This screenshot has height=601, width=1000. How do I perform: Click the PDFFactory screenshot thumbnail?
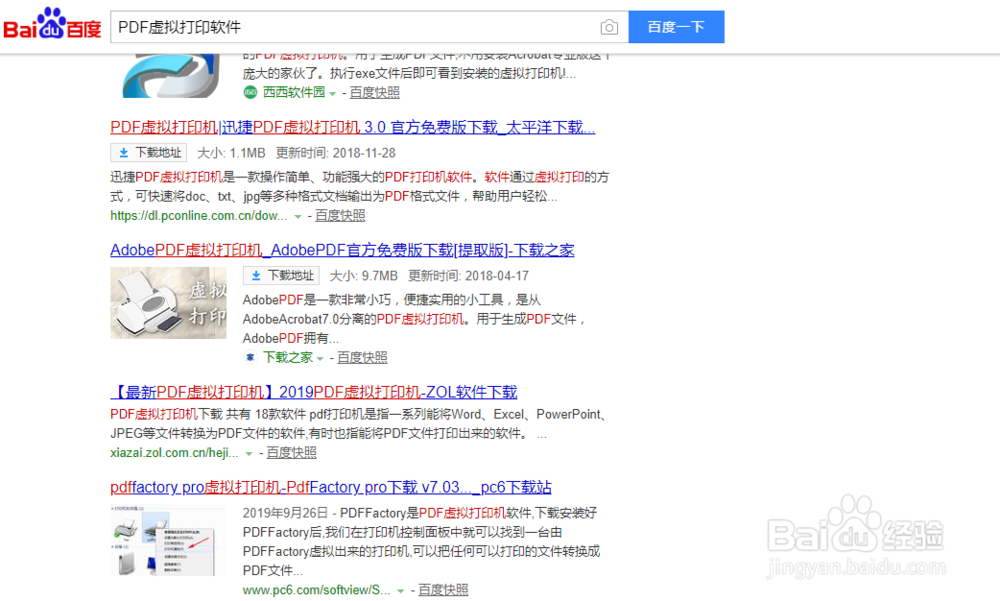pyautogui.click(x=168, y=540)
